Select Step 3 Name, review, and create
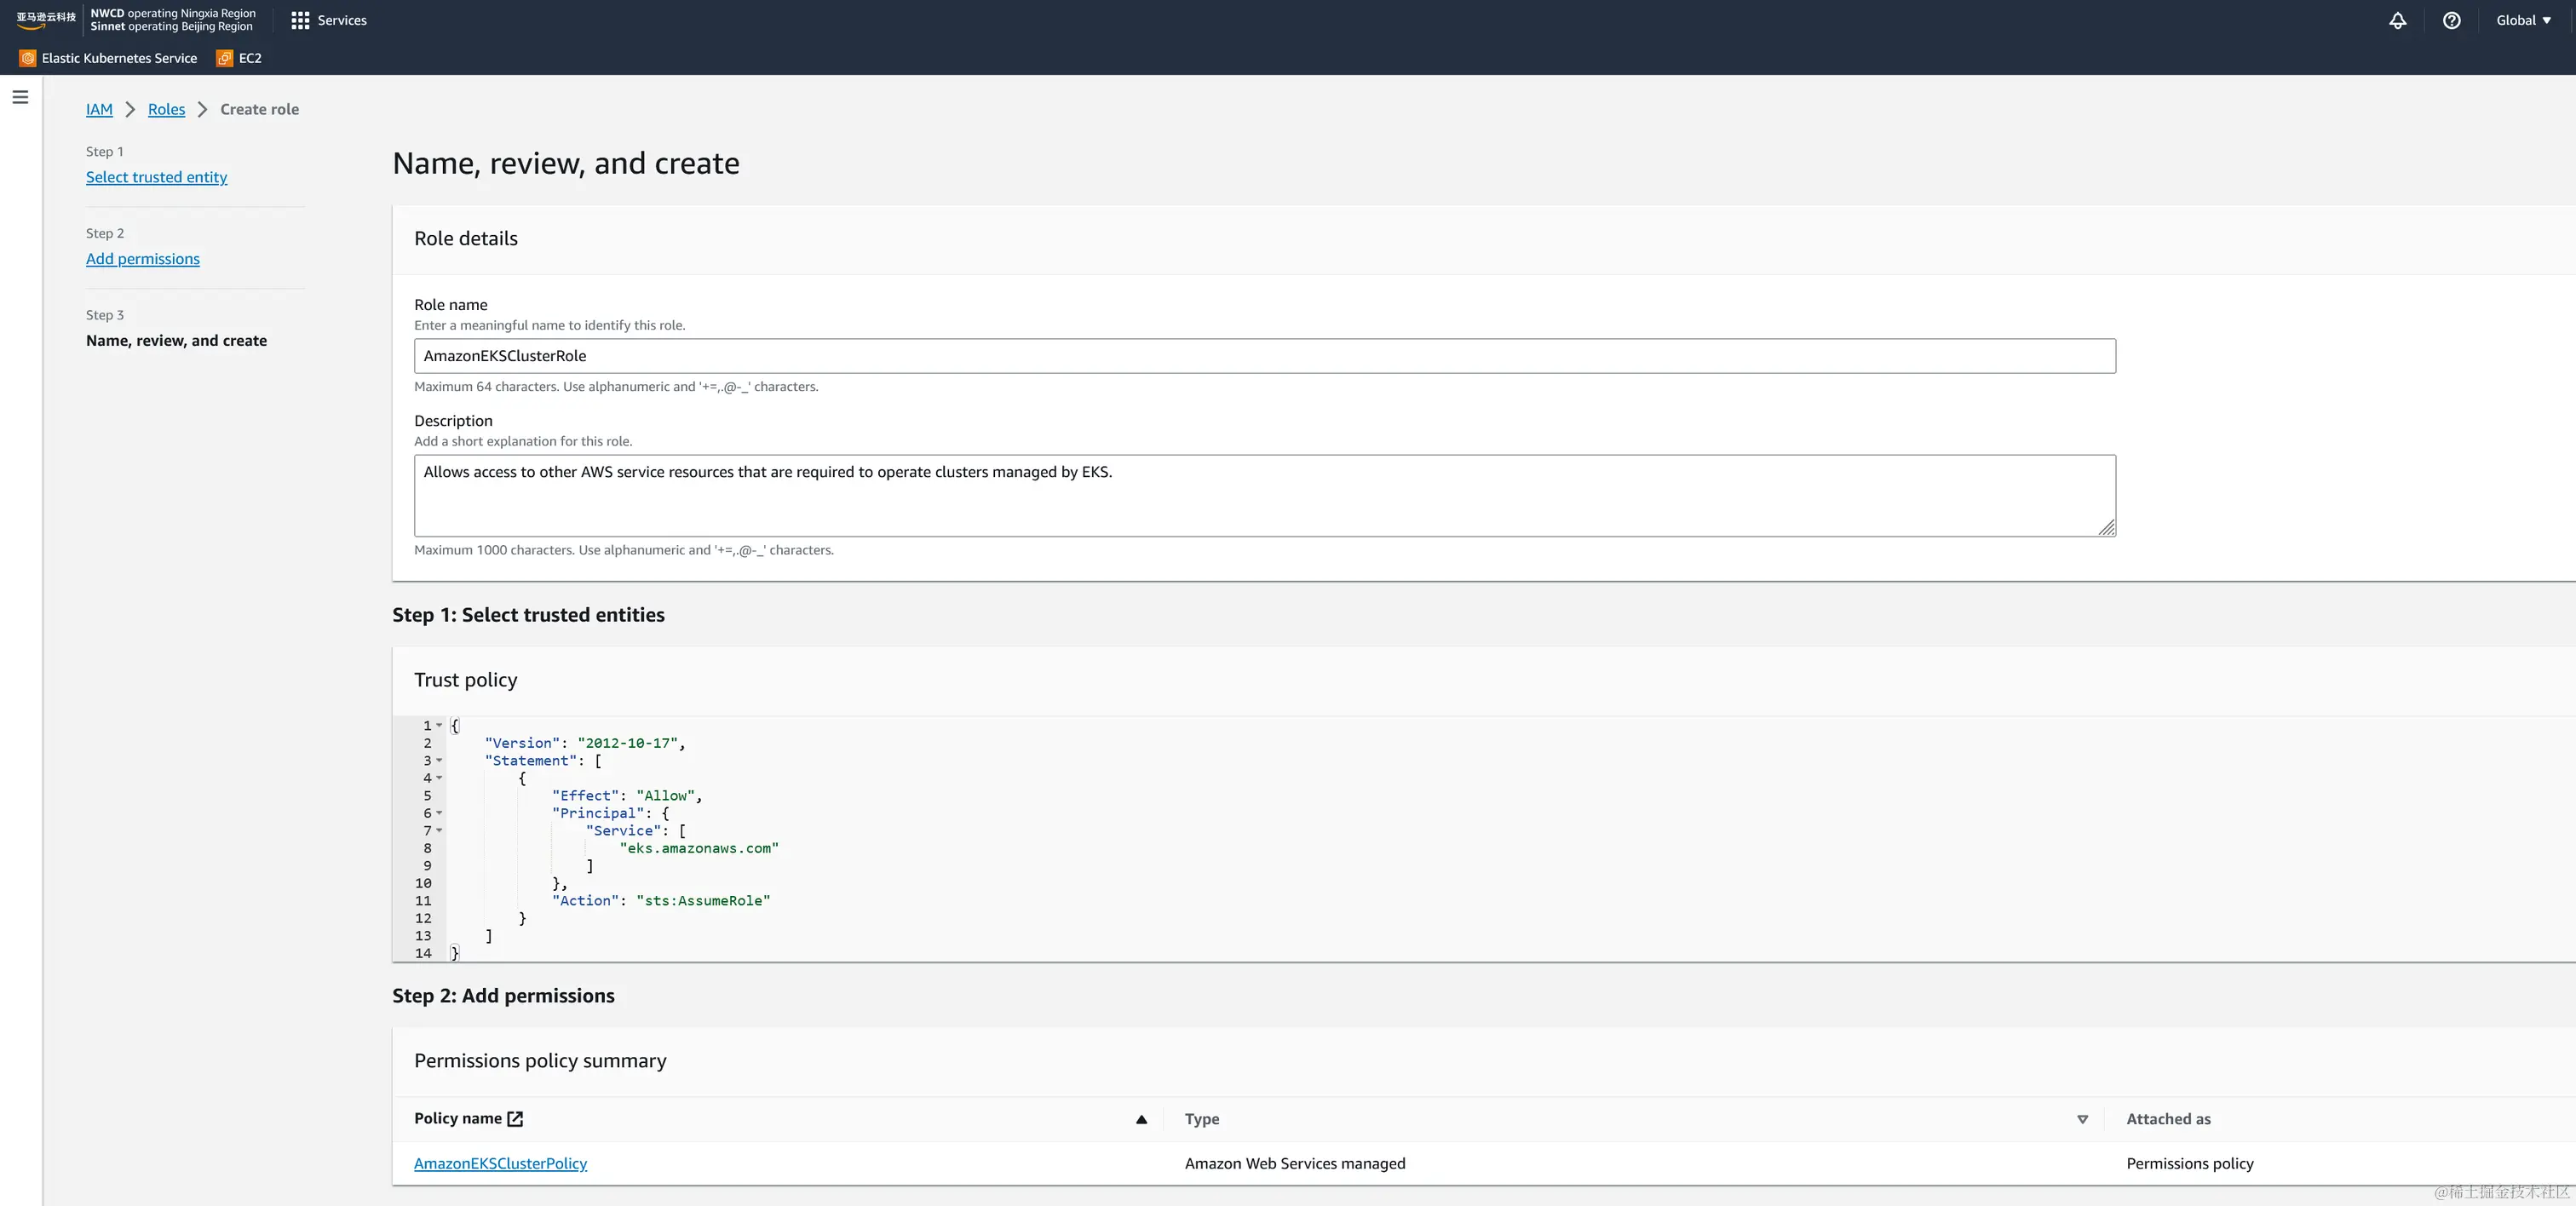Viewport: 2576px width, 1206px height. pos(176,340)
